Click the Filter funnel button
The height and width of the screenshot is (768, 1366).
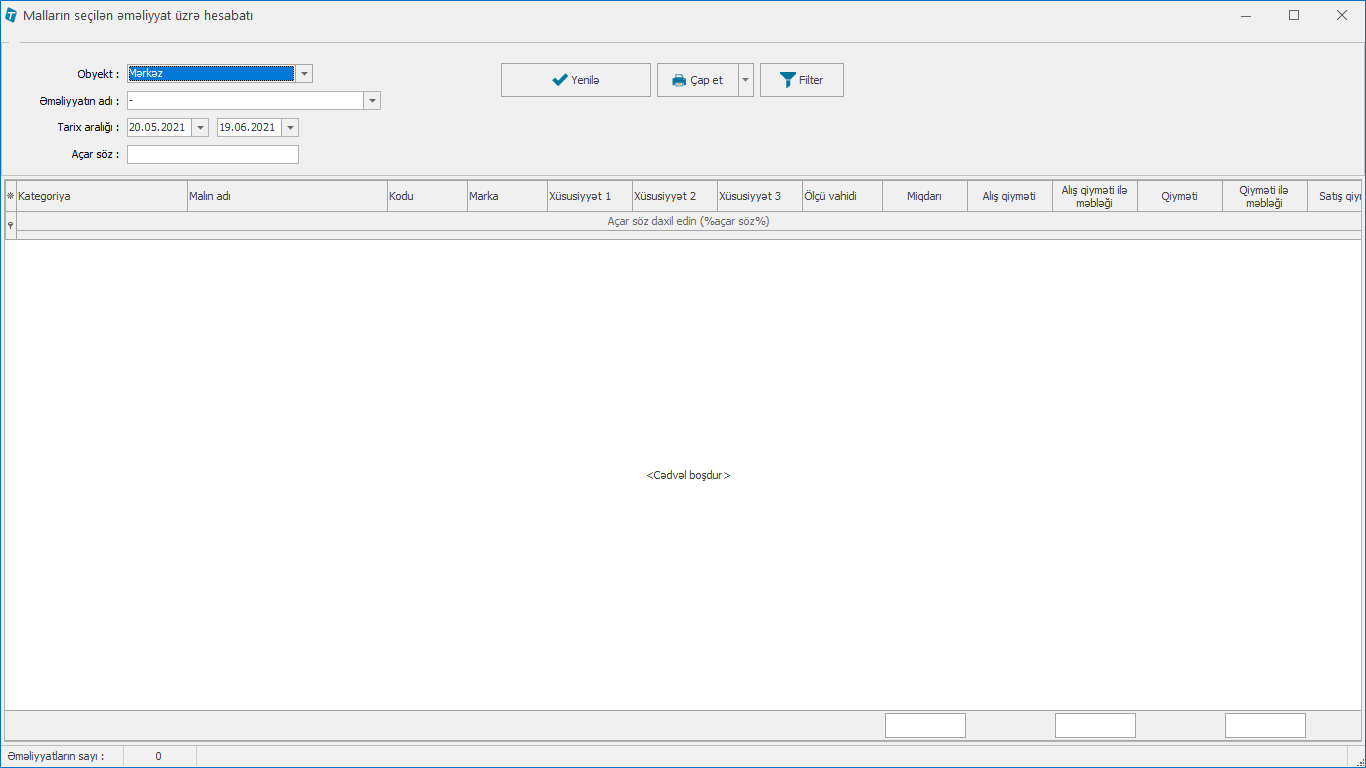coord(801,80)
